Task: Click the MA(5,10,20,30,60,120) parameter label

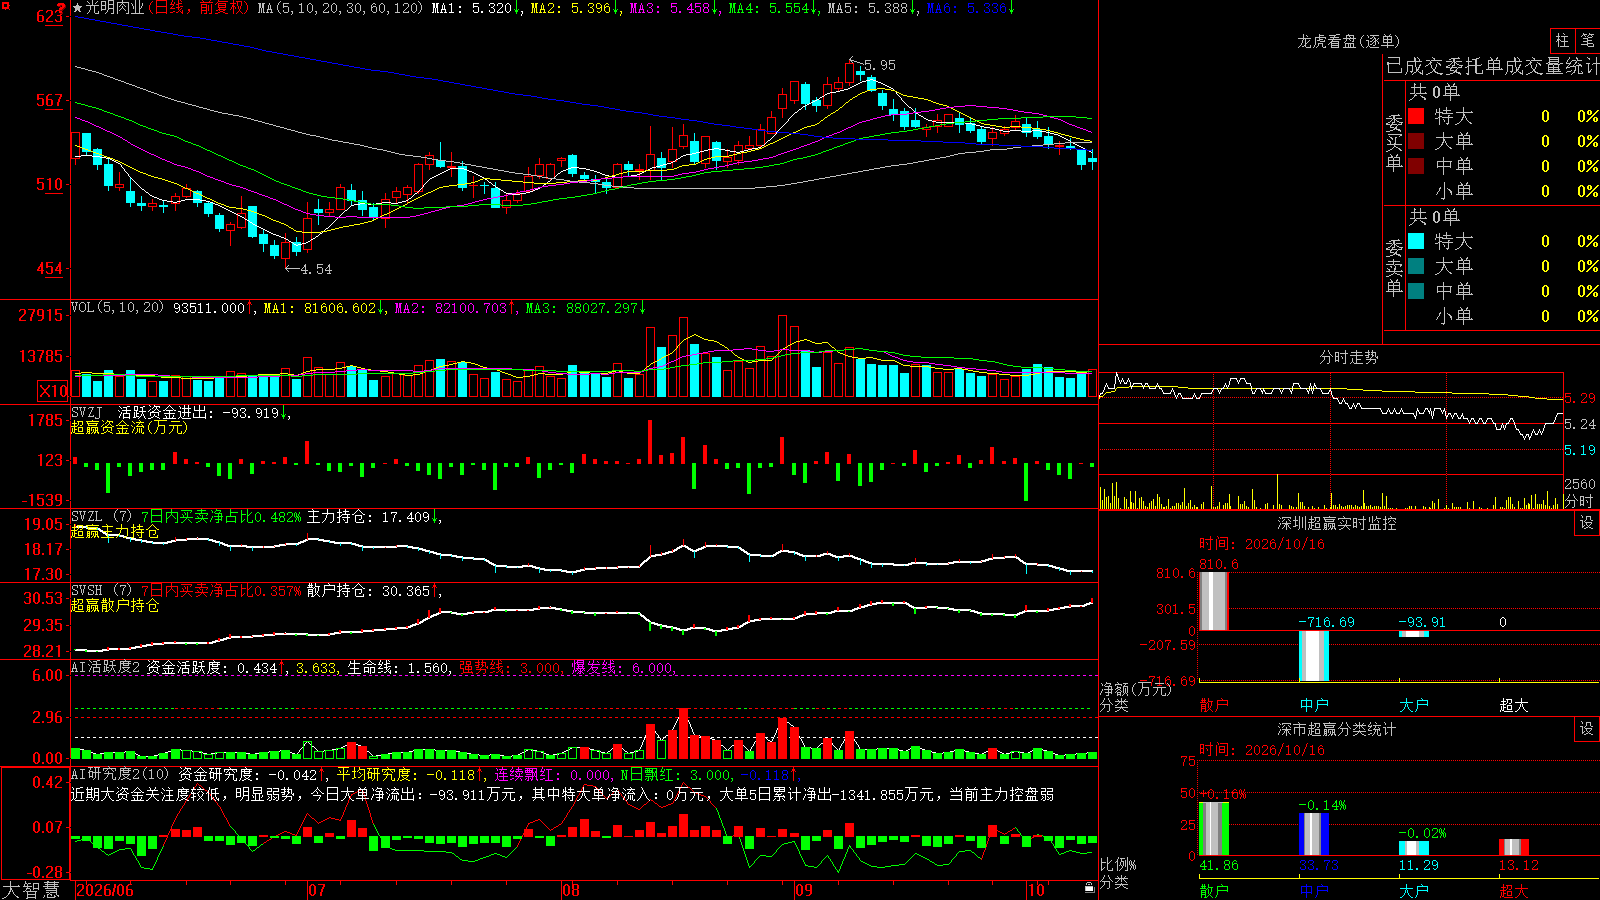Action: [x=340, y=8]
